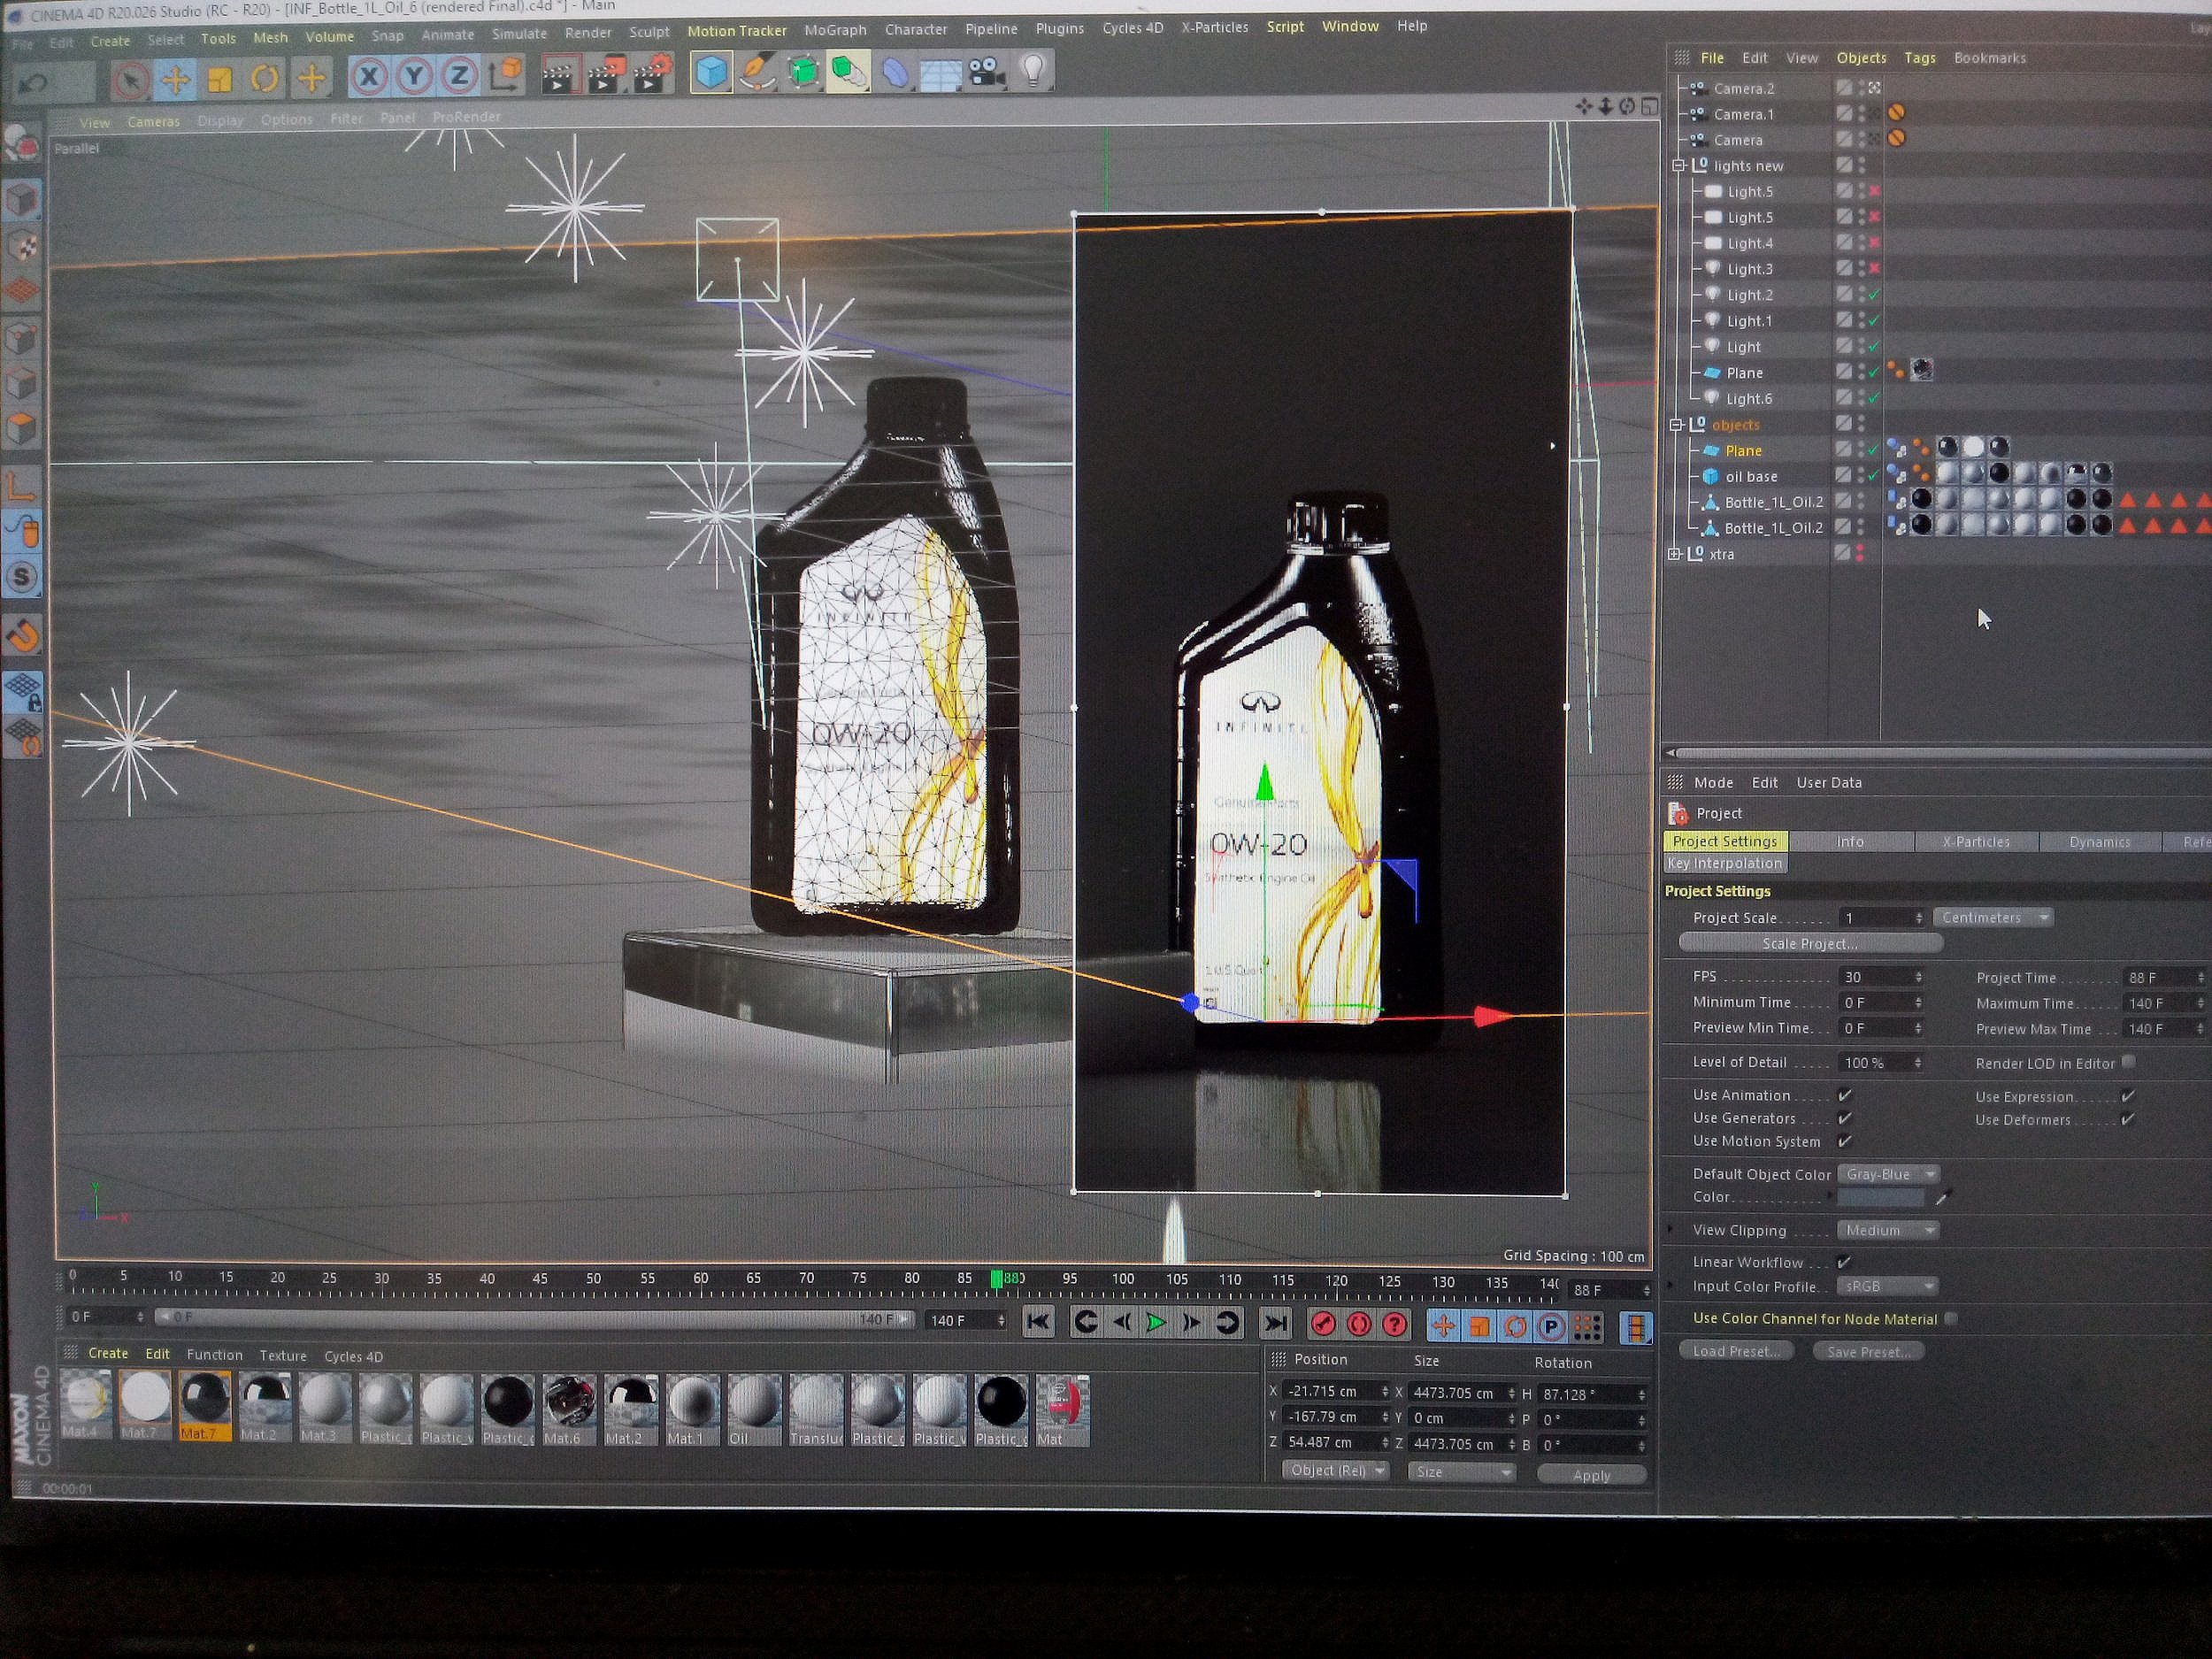This screenshot has height=1659, width=2212.
Task: Click the FPS input field
Action: (1881, 977)
